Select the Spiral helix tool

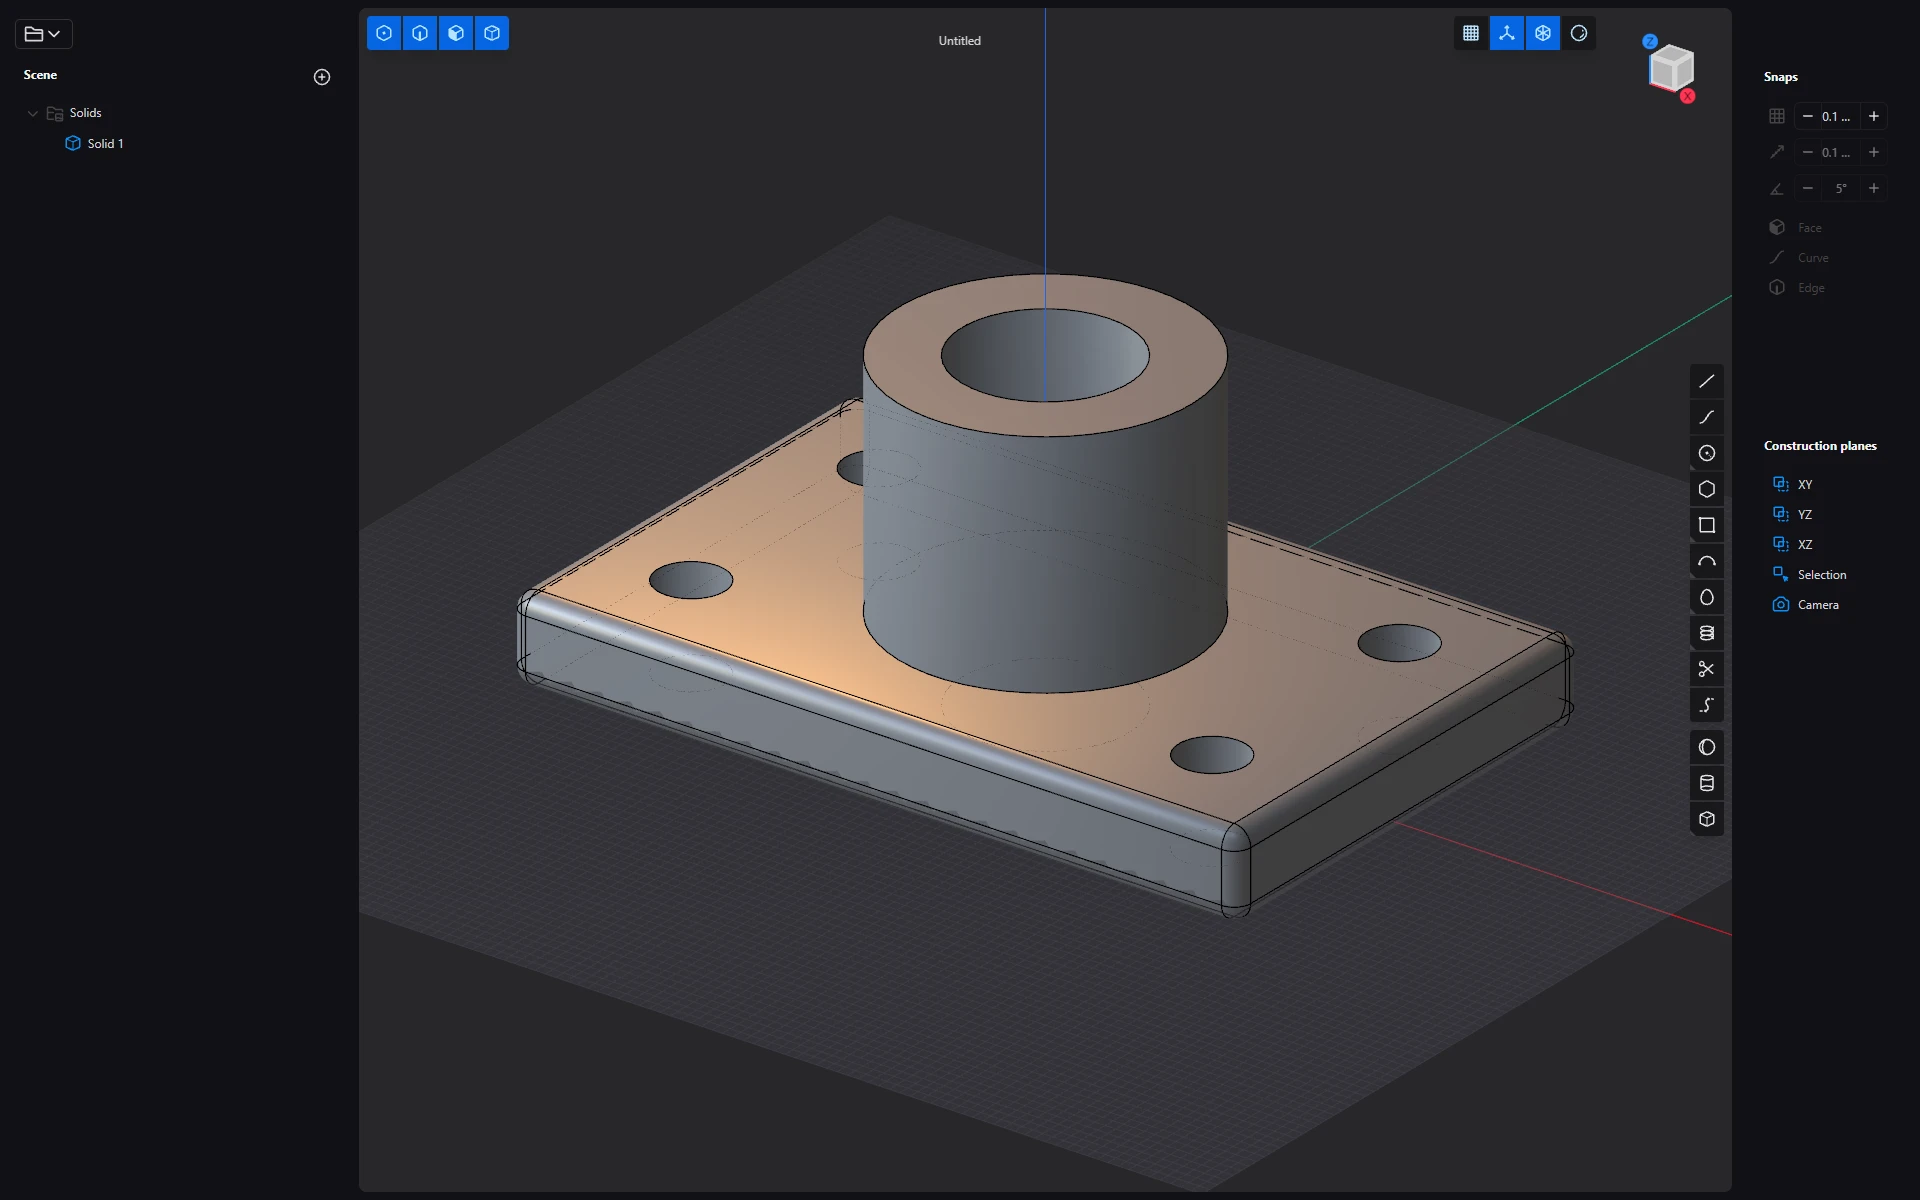(1706, 633)
